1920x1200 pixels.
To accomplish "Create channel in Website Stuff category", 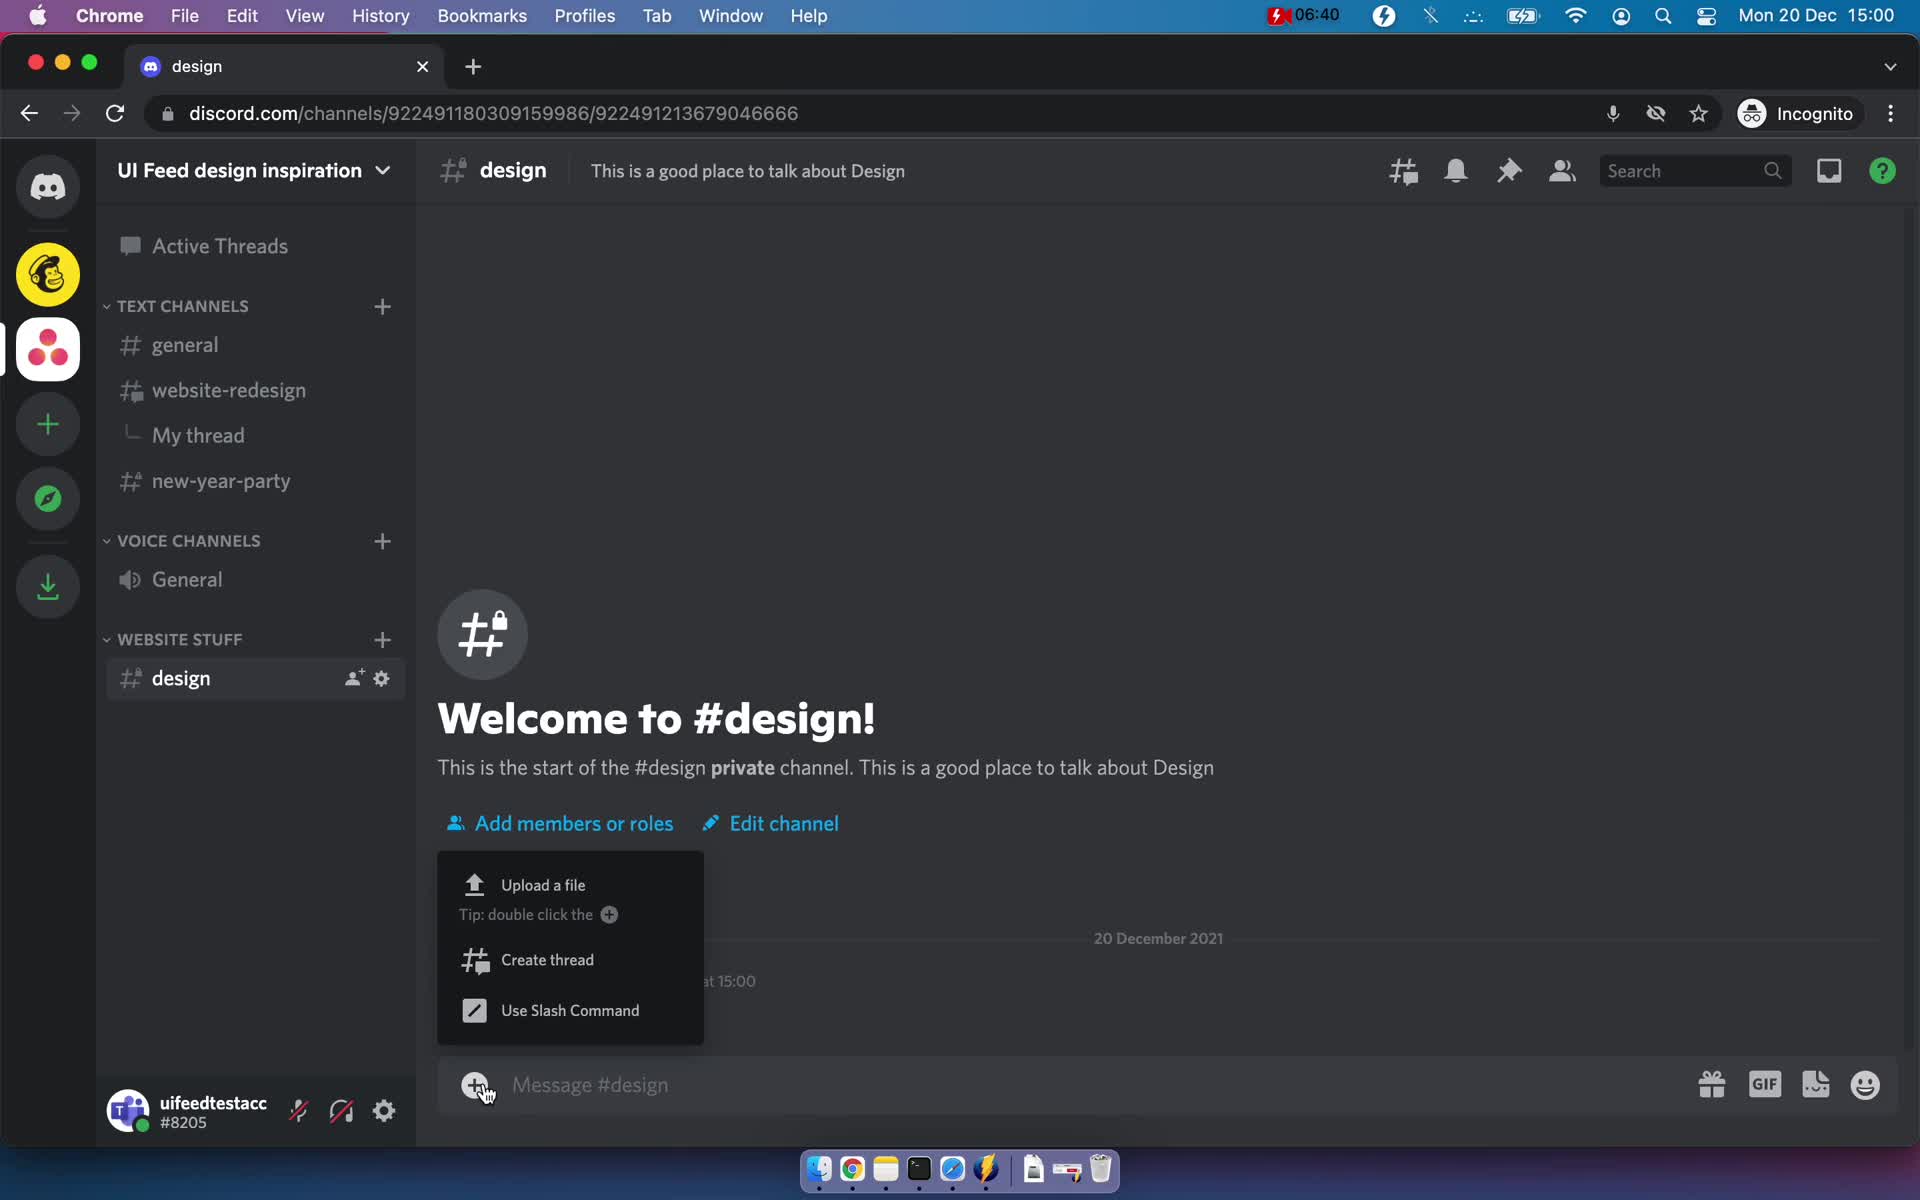I will point(382,639).
